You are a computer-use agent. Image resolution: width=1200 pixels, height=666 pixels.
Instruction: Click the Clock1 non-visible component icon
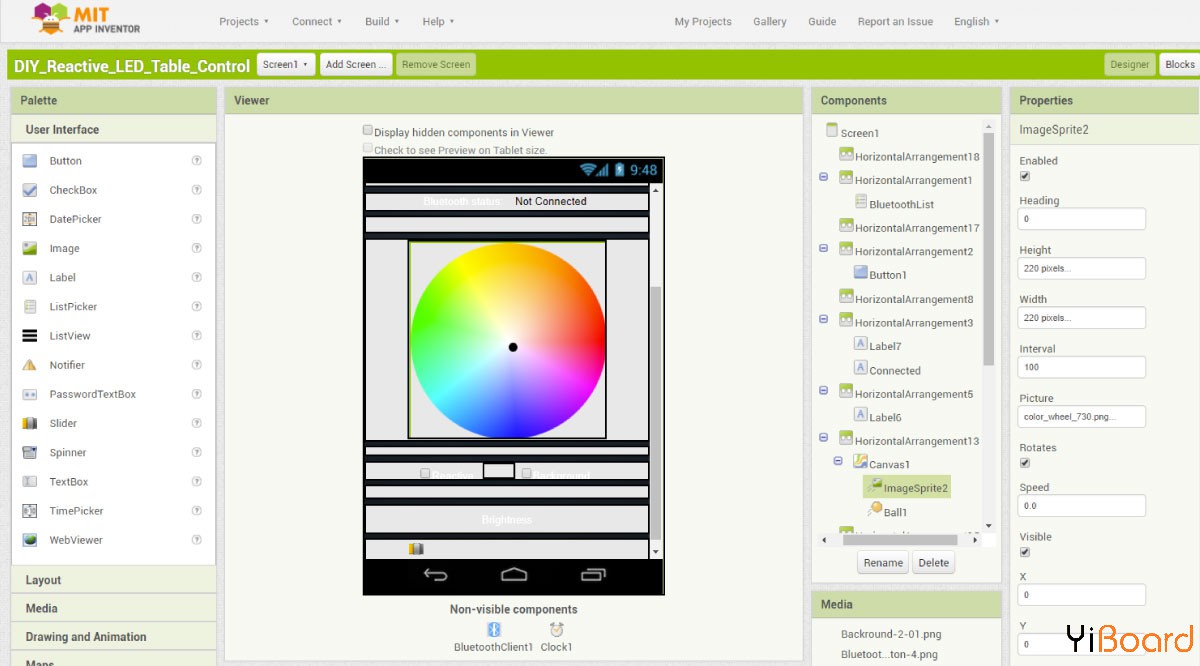[x=556, y=629]
